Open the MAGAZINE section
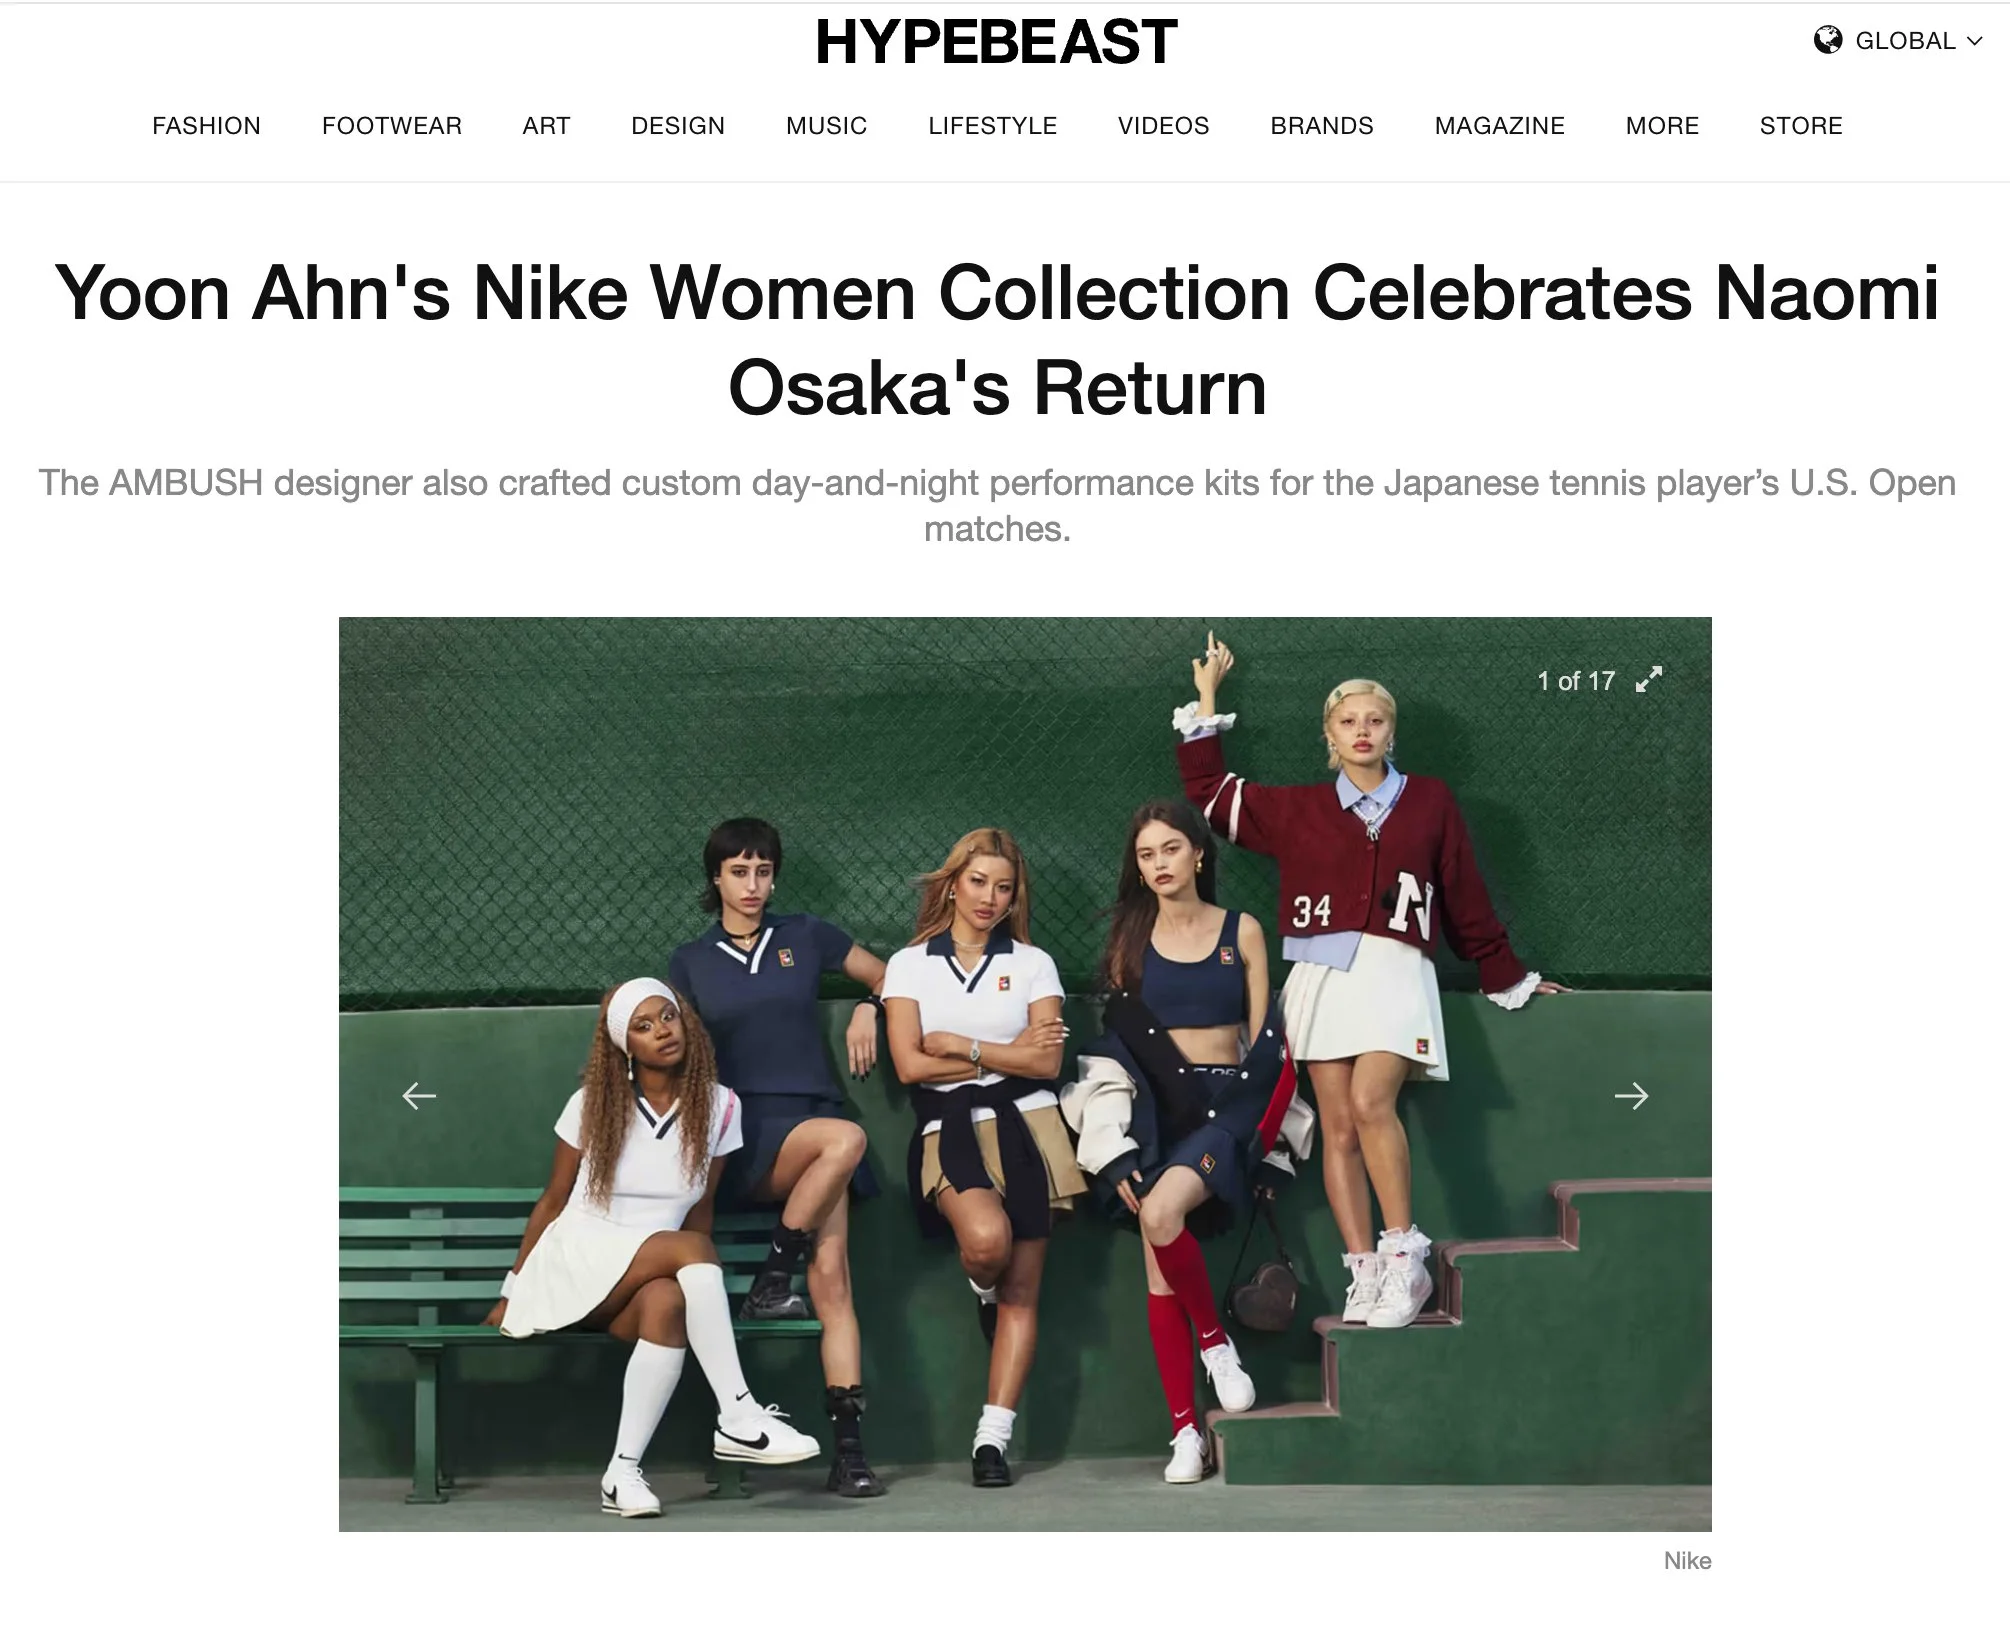 pyautogui.click(x=1499, y=126)
